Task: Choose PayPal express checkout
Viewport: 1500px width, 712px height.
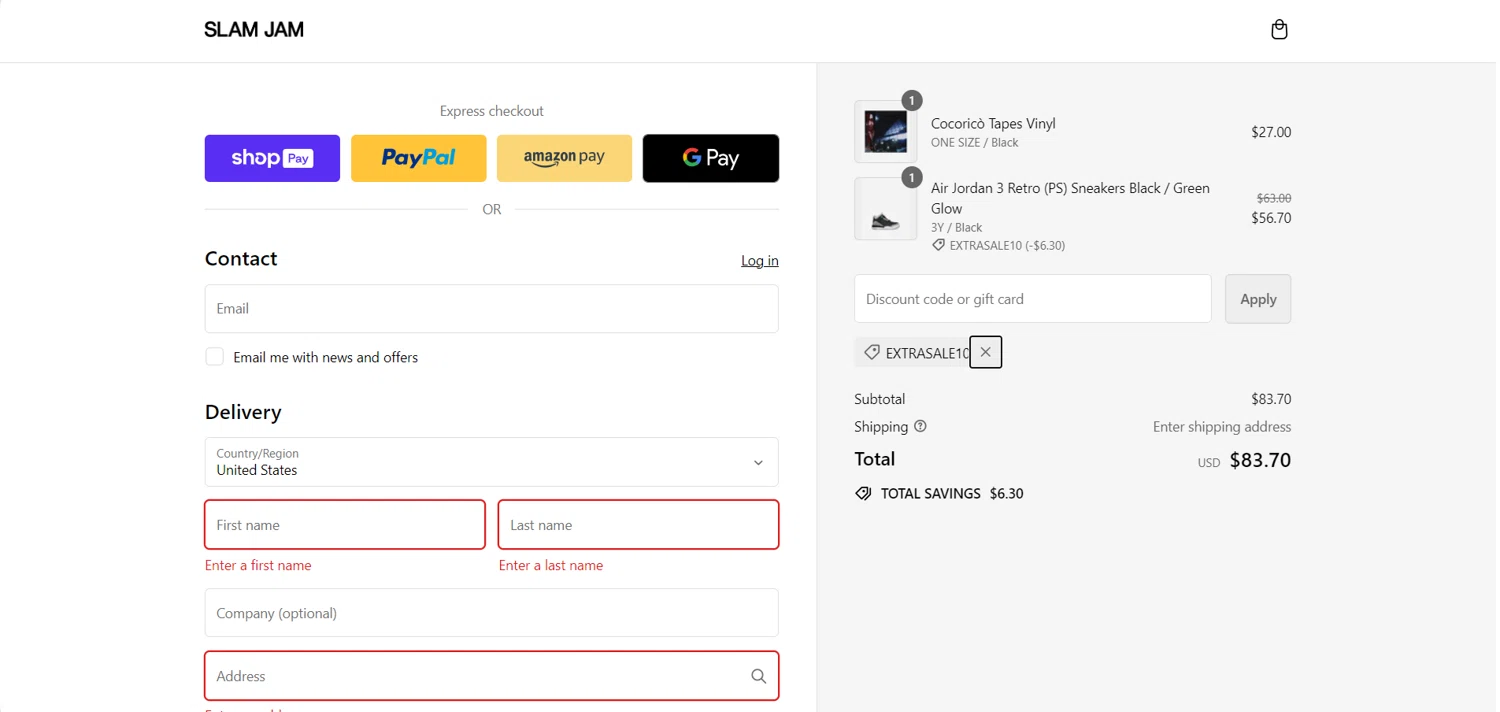Action: click(x=418, y=158)
